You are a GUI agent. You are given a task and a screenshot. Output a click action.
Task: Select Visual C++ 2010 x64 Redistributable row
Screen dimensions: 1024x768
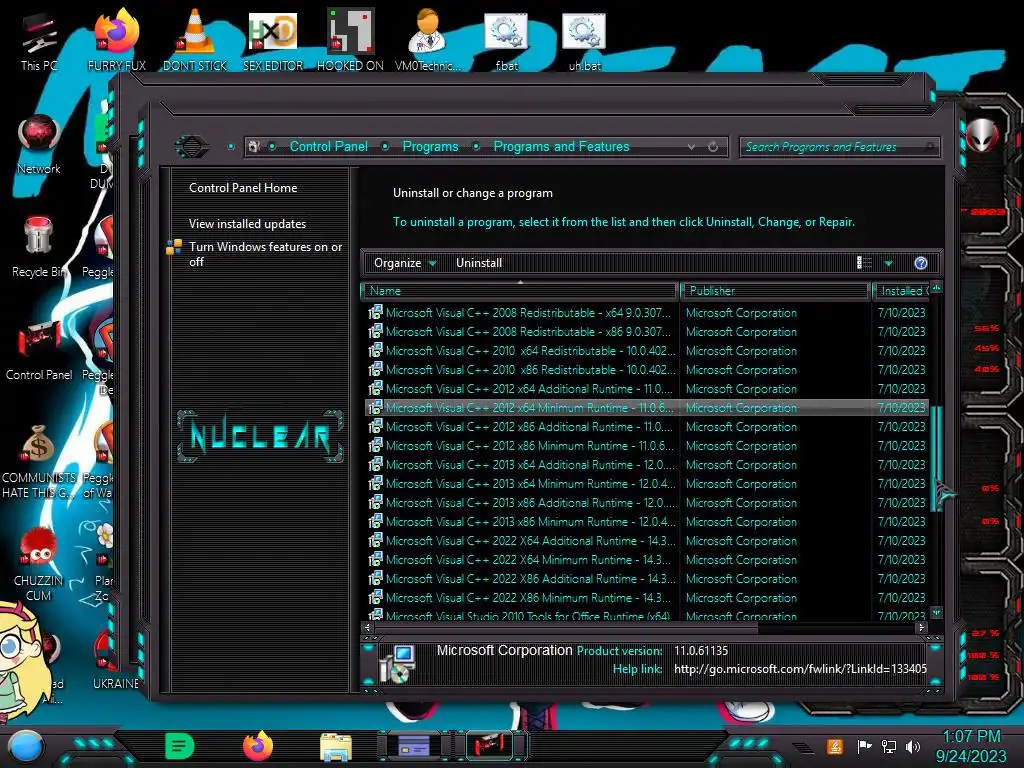pyautogui.click(x=647, y=351)
